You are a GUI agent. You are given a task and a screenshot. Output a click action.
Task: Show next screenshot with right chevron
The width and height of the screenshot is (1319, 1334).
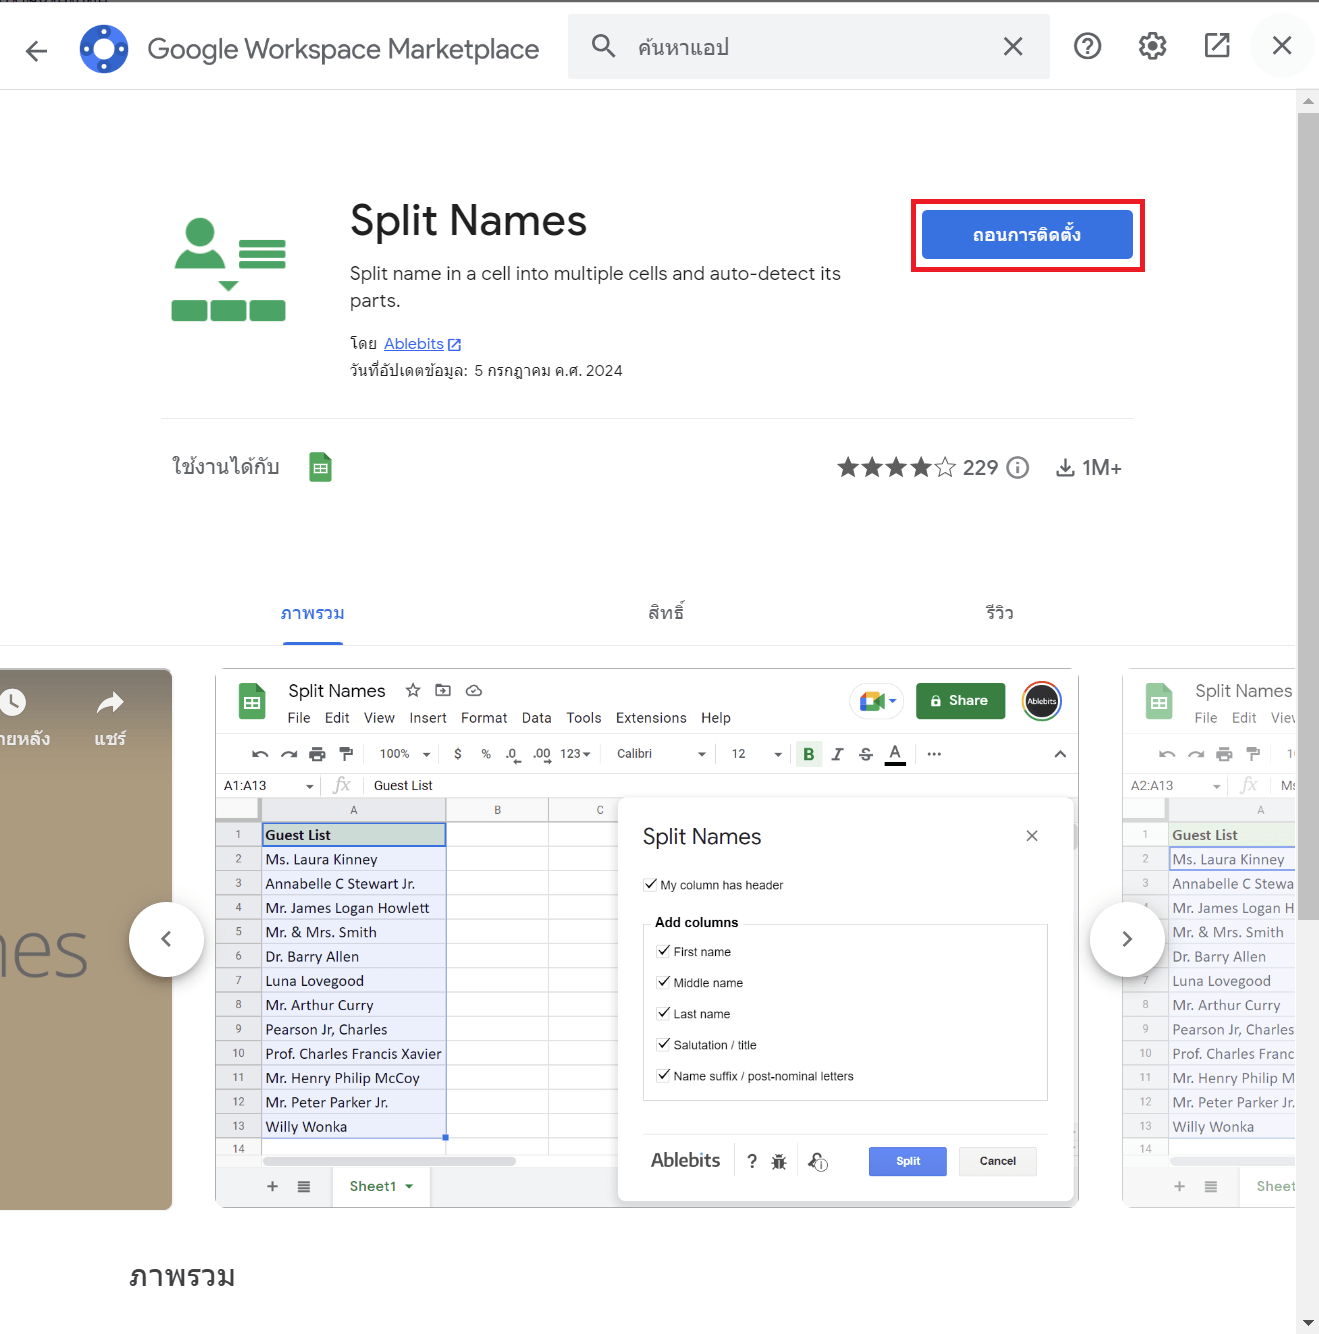click(x=1127, y=939)
